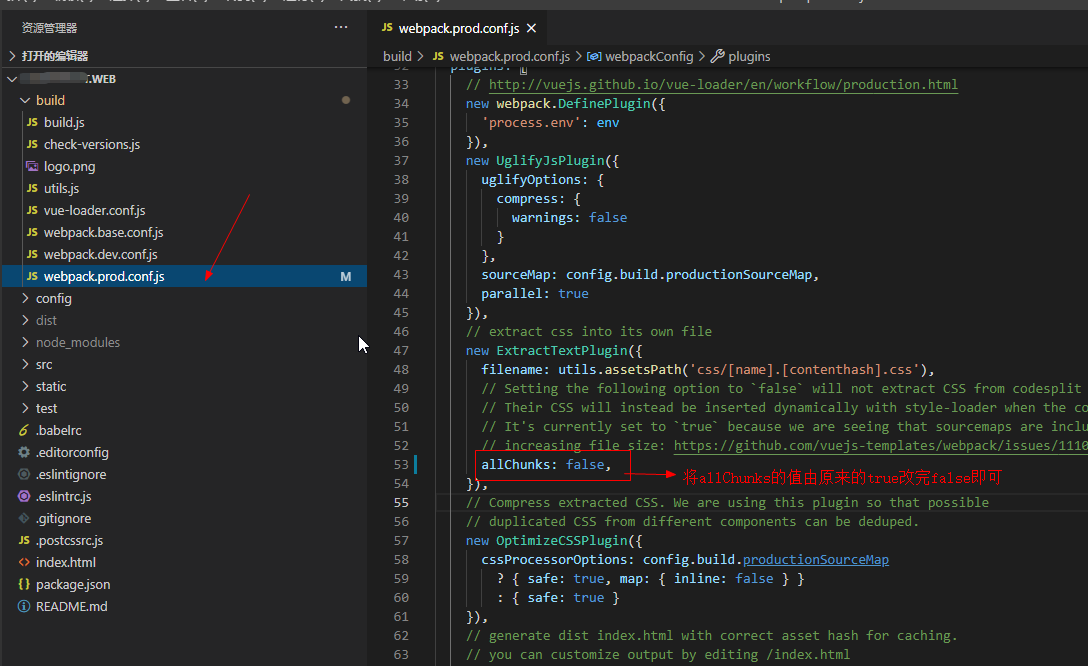Expand the config folder

[25, 298]
